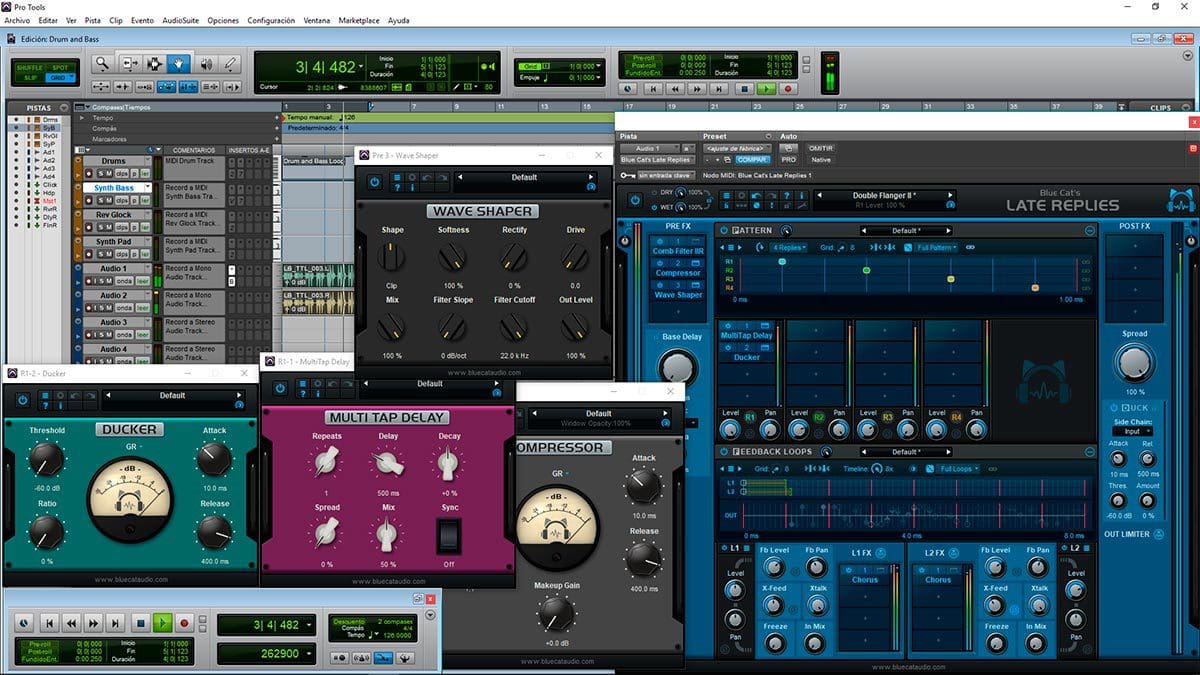
Task: Open Side Chain Input dropdown
Action: (1134, 431)
